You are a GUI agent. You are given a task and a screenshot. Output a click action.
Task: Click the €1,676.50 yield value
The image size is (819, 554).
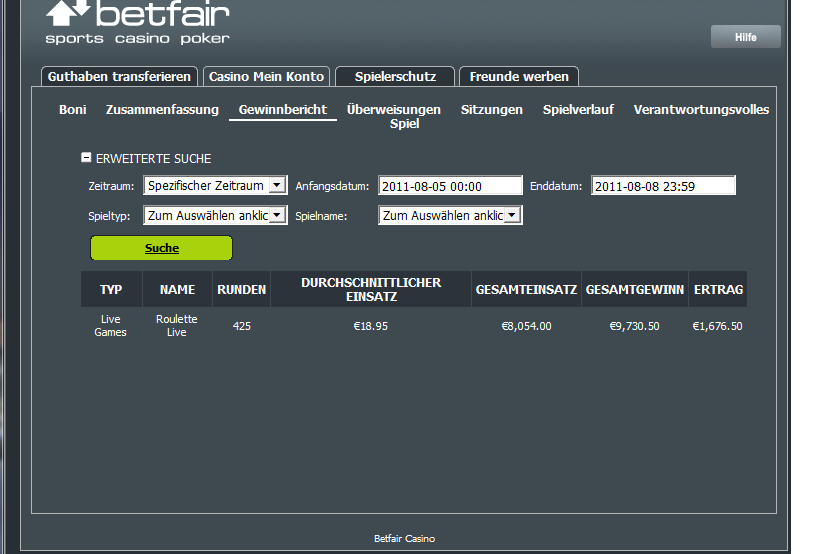[x=717, y=326]
